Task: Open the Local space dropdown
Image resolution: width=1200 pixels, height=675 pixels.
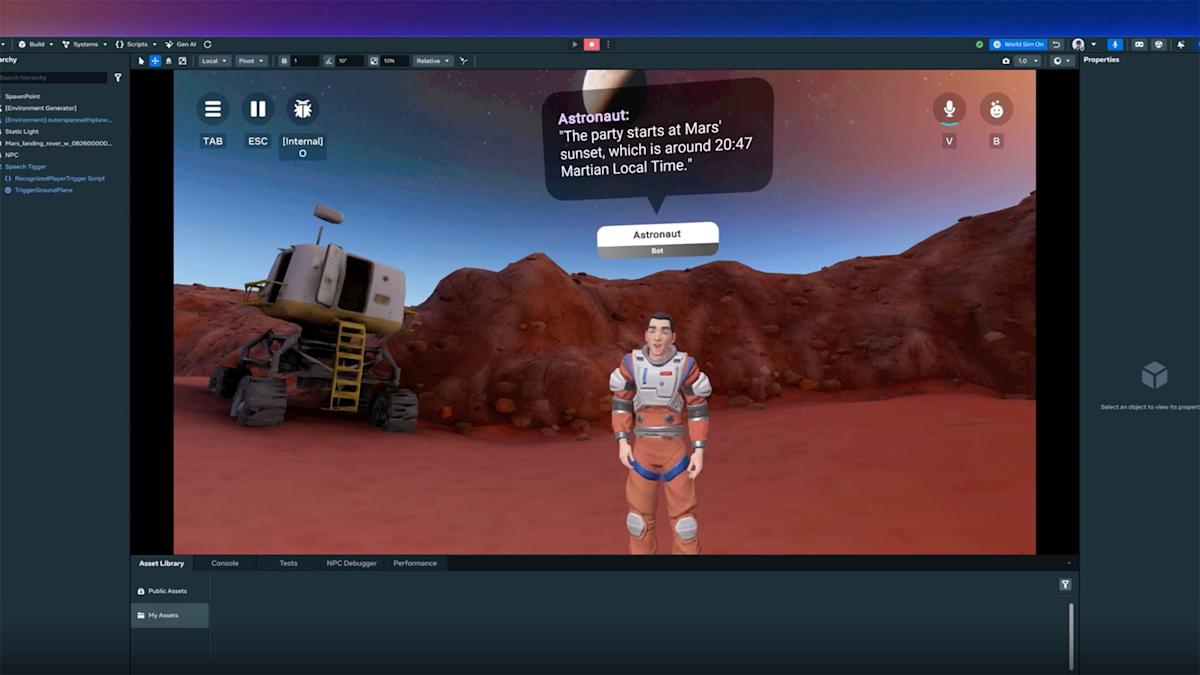Action: pyautogui.click(x=212, y=61)
